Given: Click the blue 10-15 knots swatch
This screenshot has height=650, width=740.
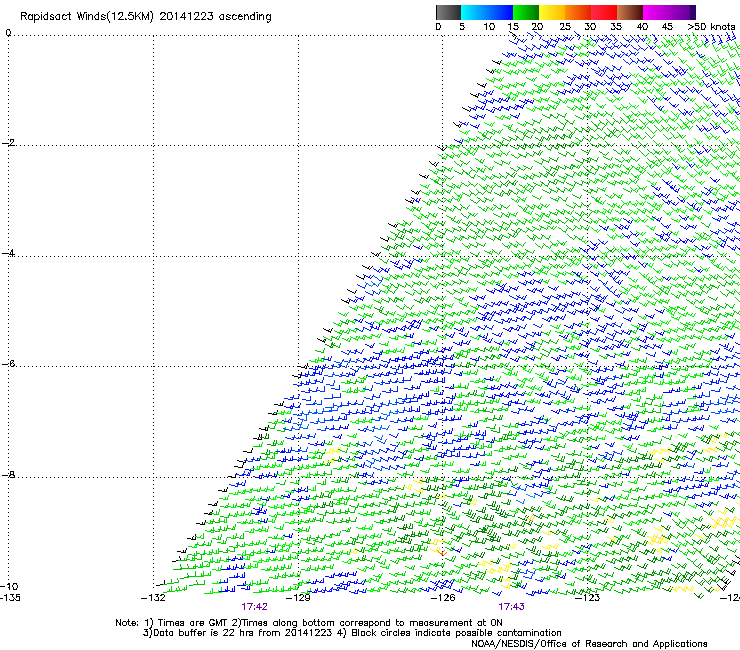Looking at the screenshot, I should coord(500,12).
